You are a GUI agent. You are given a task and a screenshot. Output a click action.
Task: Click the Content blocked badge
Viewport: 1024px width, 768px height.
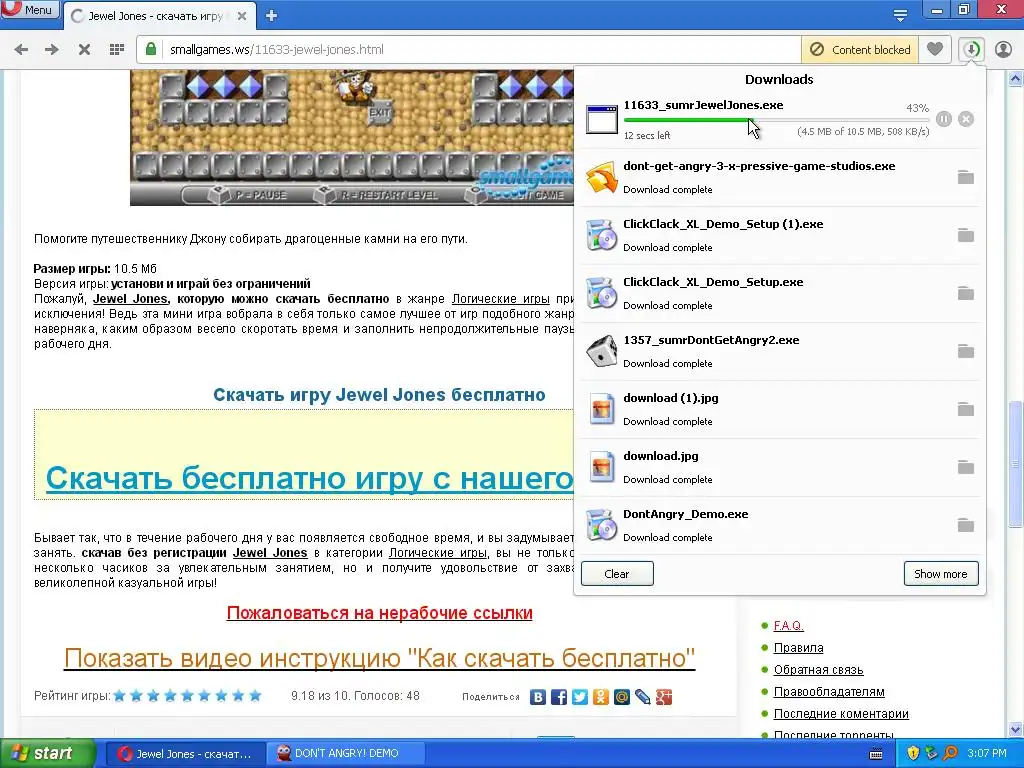(859, 50)
